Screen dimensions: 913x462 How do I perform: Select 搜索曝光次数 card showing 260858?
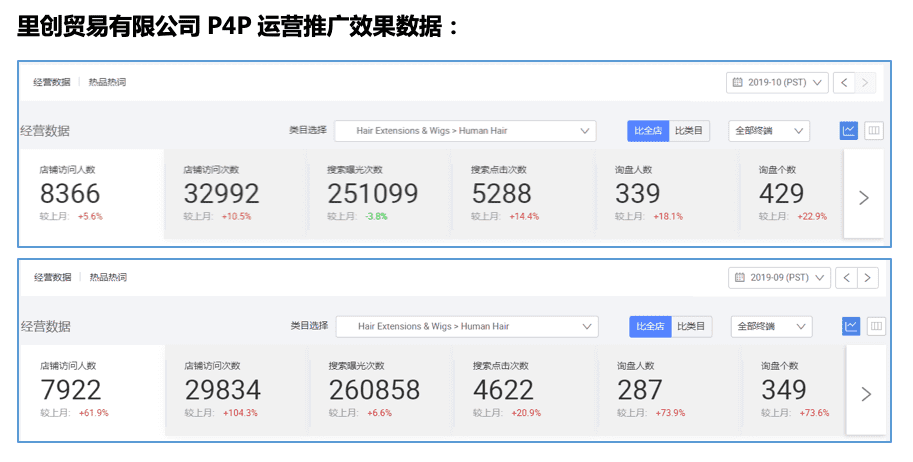pyautogui.click(x=381, y=390)
